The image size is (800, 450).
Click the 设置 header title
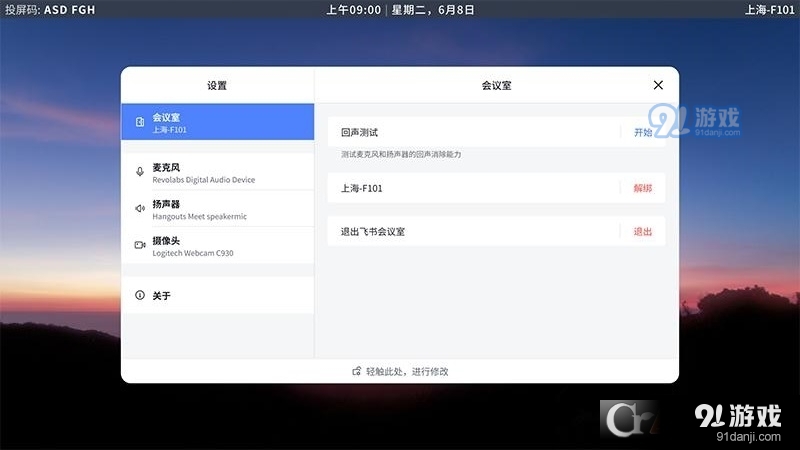(x=217, y=86)
